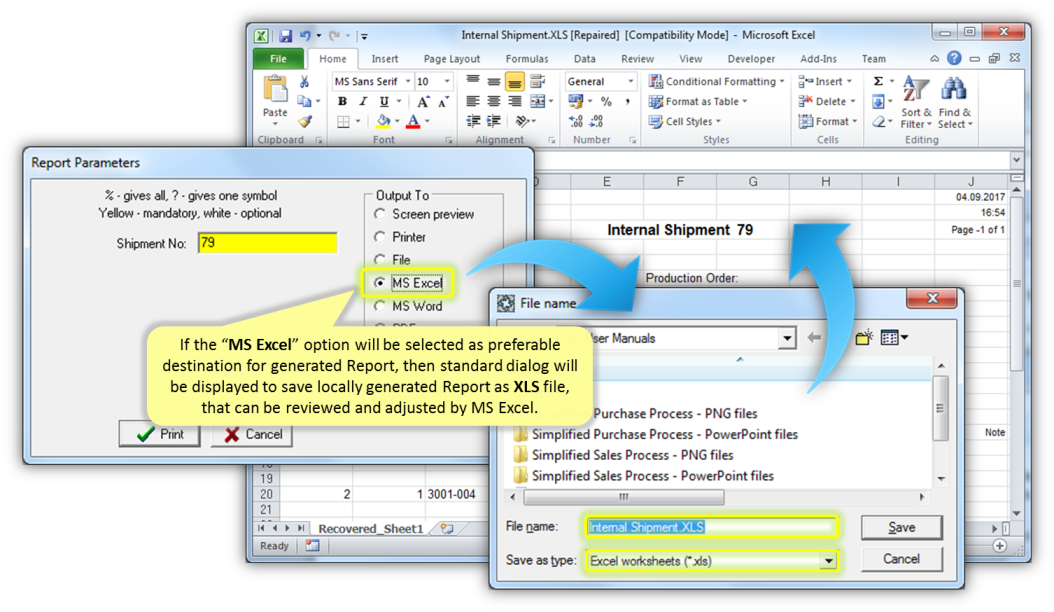Click the AutoSum sigma icon

tap(878, 81)
